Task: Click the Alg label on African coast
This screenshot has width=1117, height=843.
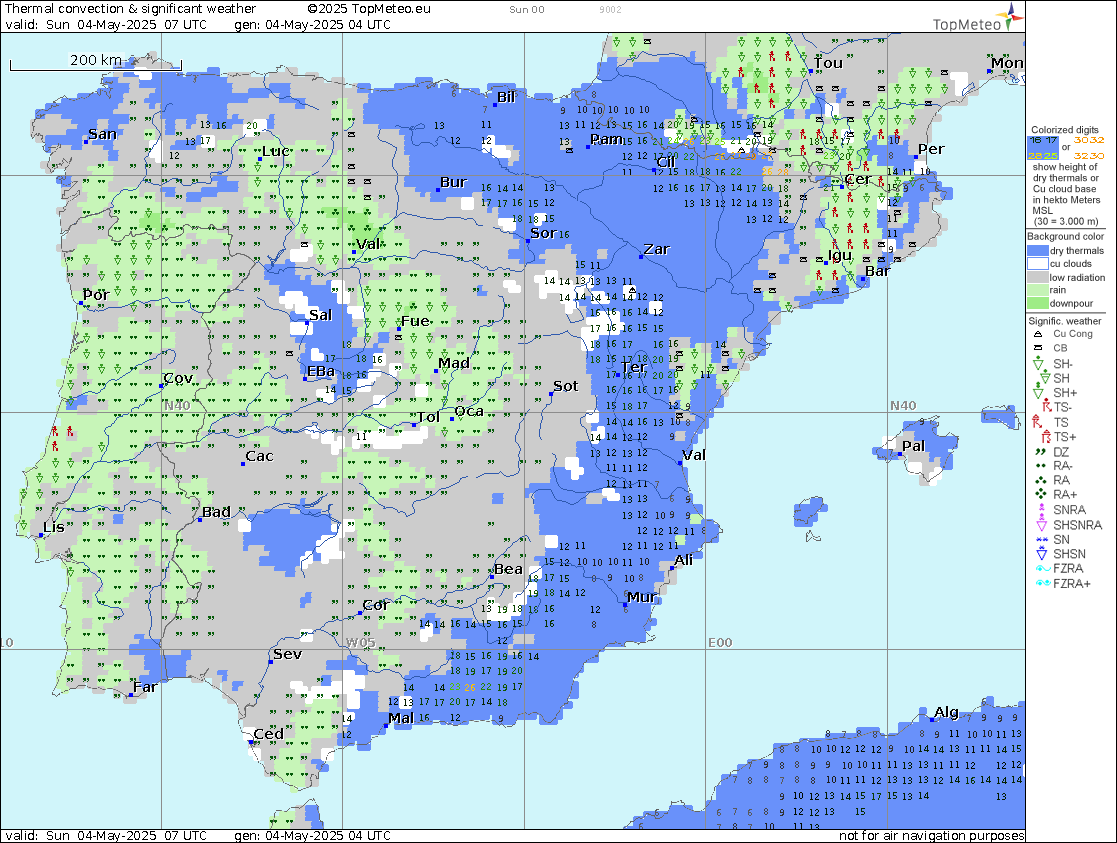Action: click(946, 712)
